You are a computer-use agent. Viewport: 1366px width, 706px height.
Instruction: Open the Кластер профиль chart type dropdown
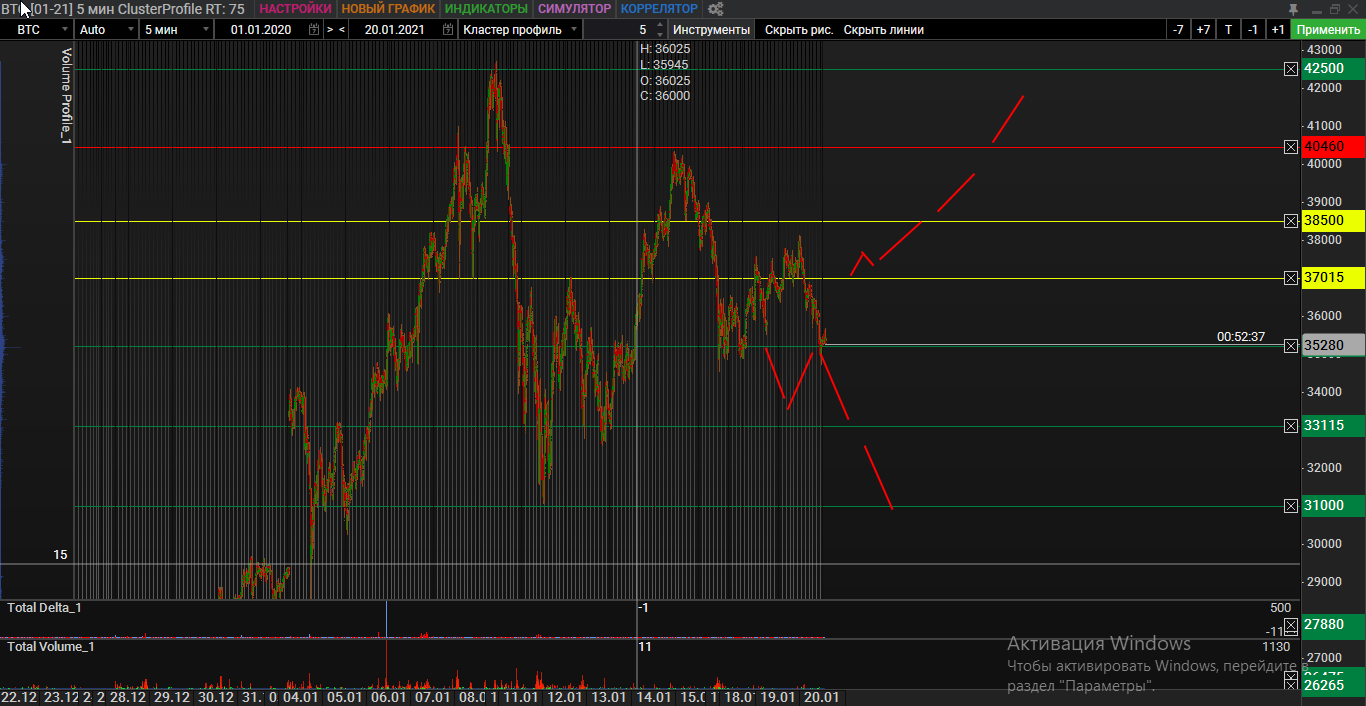tap(573, 30)
